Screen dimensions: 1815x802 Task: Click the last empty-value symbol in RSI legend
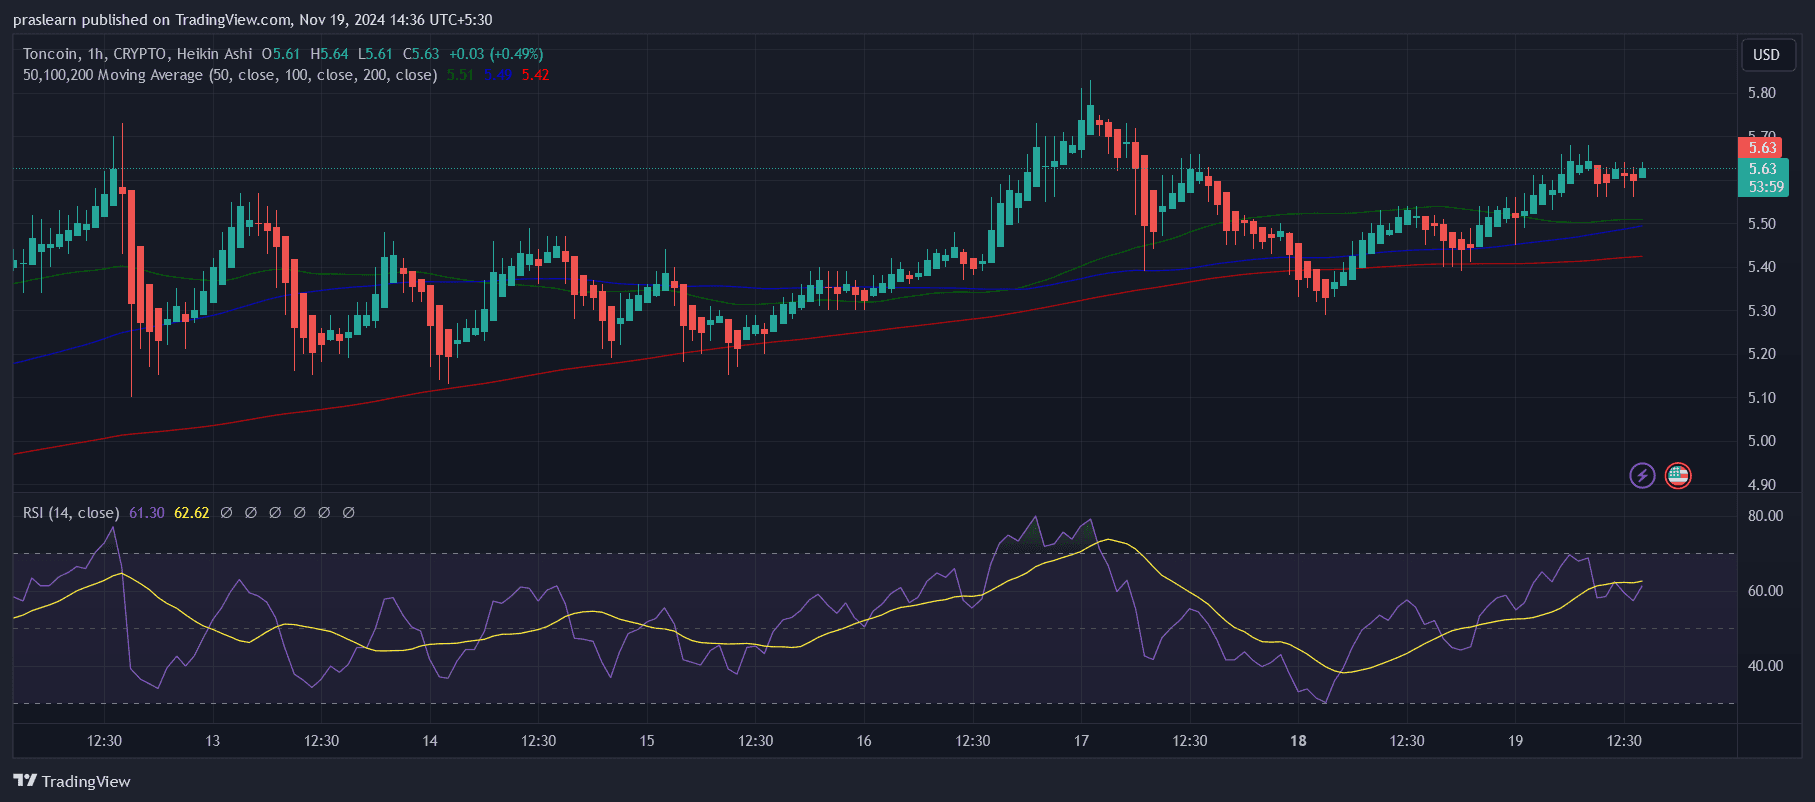(x=348, y=513)
